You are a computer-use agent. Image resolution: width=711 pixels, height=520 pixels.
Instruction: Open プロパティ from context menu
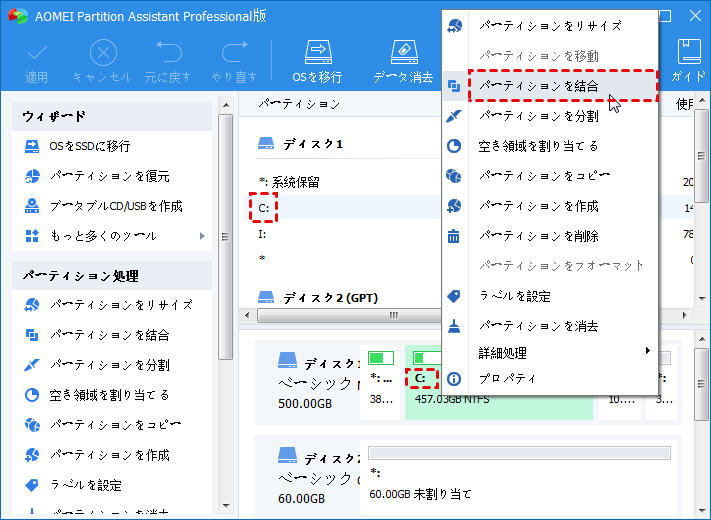(x=550, y=379)
